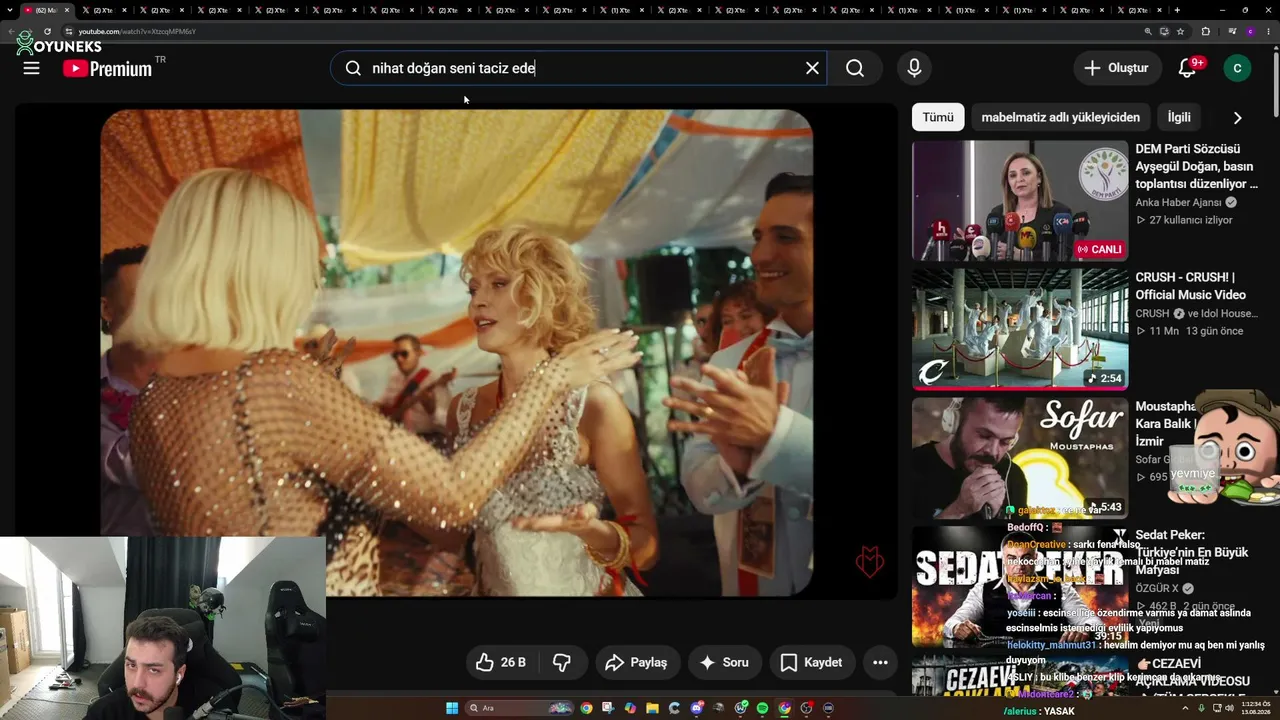Share the video using Paylaş
Image resolution: width=1280 pixels, height=720 pixels.
[636, 662]
